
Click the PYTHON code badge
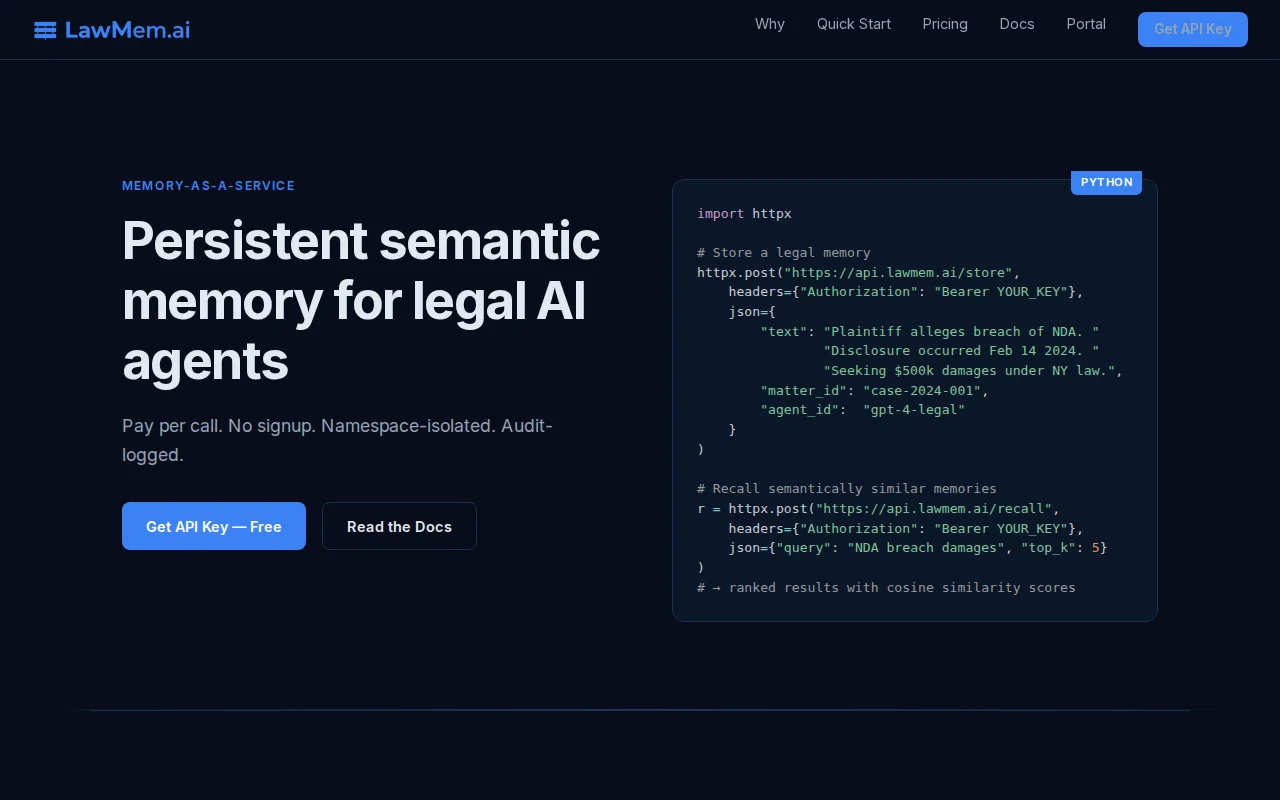1106,182
